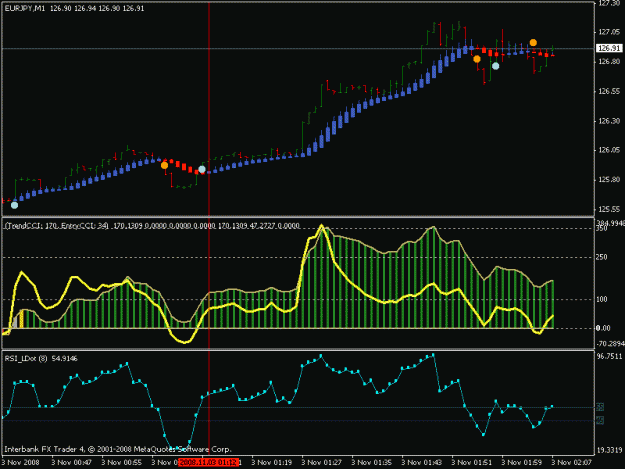Click the 3 Nov 02:07 time label

572,463
